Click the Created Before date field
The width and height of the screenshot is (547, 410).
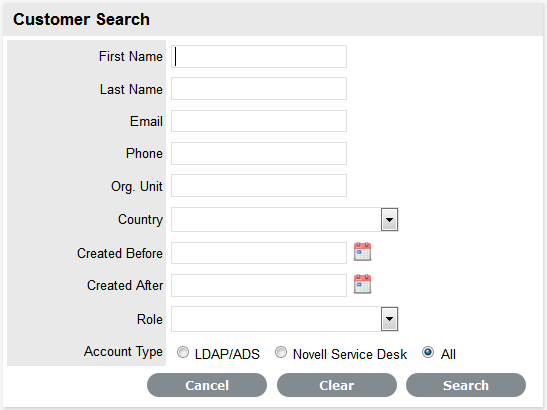(259, 253)
